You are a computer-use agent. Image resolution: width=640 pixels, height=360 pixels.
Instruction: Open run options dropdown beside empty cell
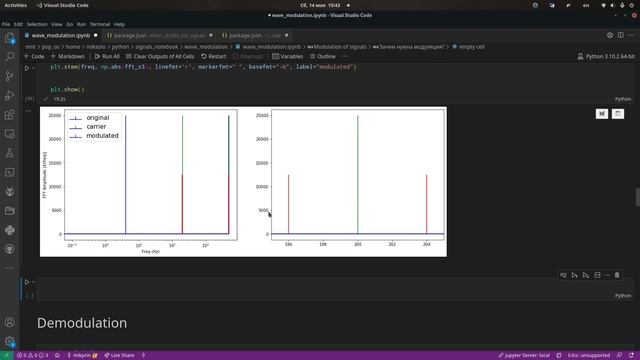tap(33, 282)
